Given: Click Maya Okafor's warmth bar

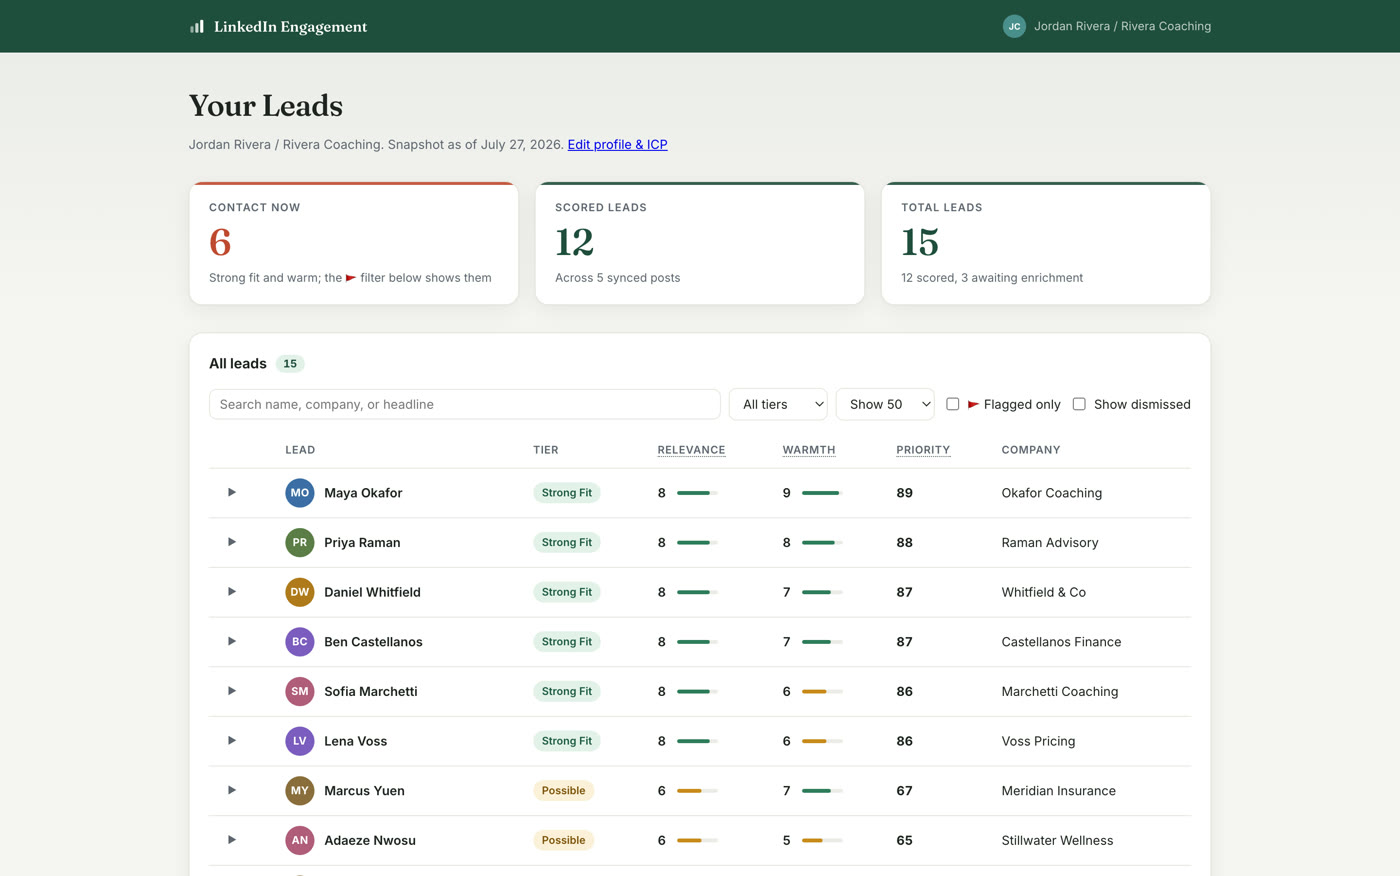Looking at the screenshot, I should point(822,493).
